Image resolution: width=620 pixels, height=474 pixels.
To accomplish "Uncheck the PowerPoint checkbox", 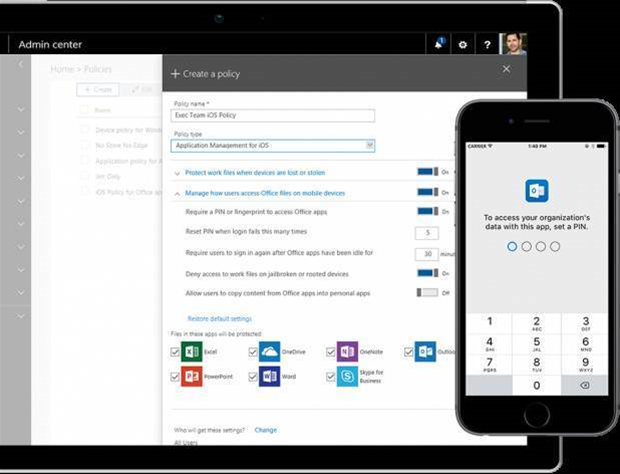I will coord(175,377).
